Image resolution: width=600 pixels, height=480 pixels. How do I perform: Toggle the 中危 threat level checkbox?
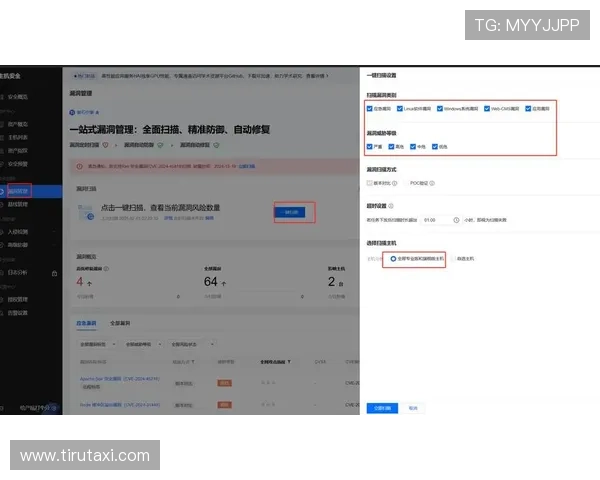[x=412, y=147]
